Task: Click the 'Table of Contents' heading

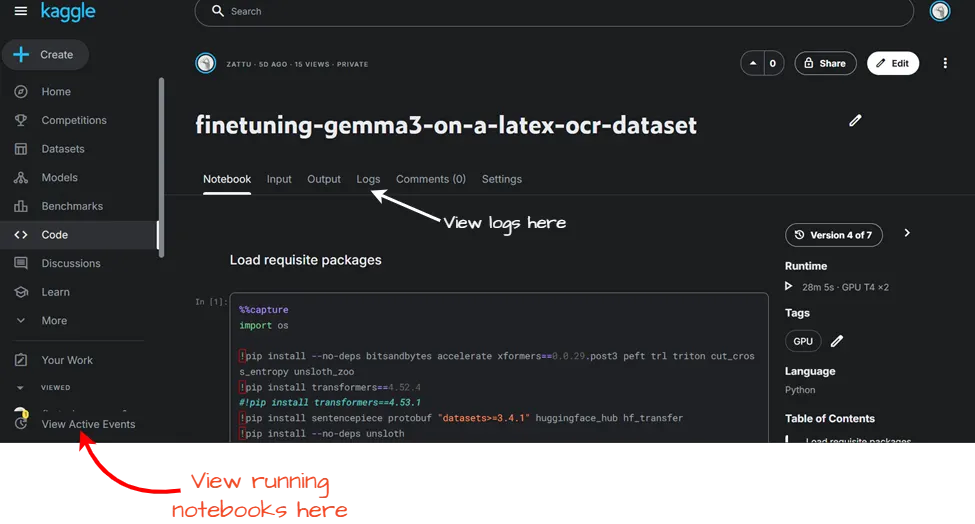Action: pyautogui.click(x=829, y=418)
